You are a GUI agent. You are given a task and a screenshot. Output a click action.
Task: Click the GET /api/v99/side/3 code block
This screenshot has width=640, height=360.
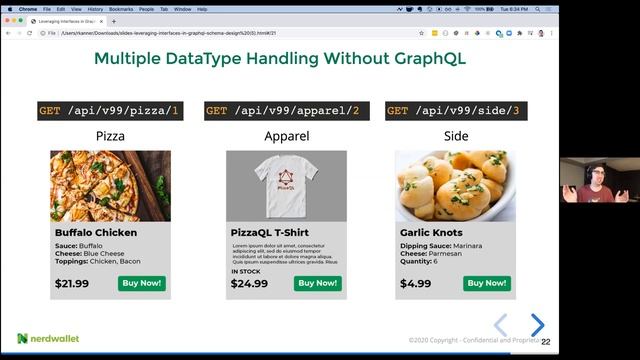coord(456,111)
